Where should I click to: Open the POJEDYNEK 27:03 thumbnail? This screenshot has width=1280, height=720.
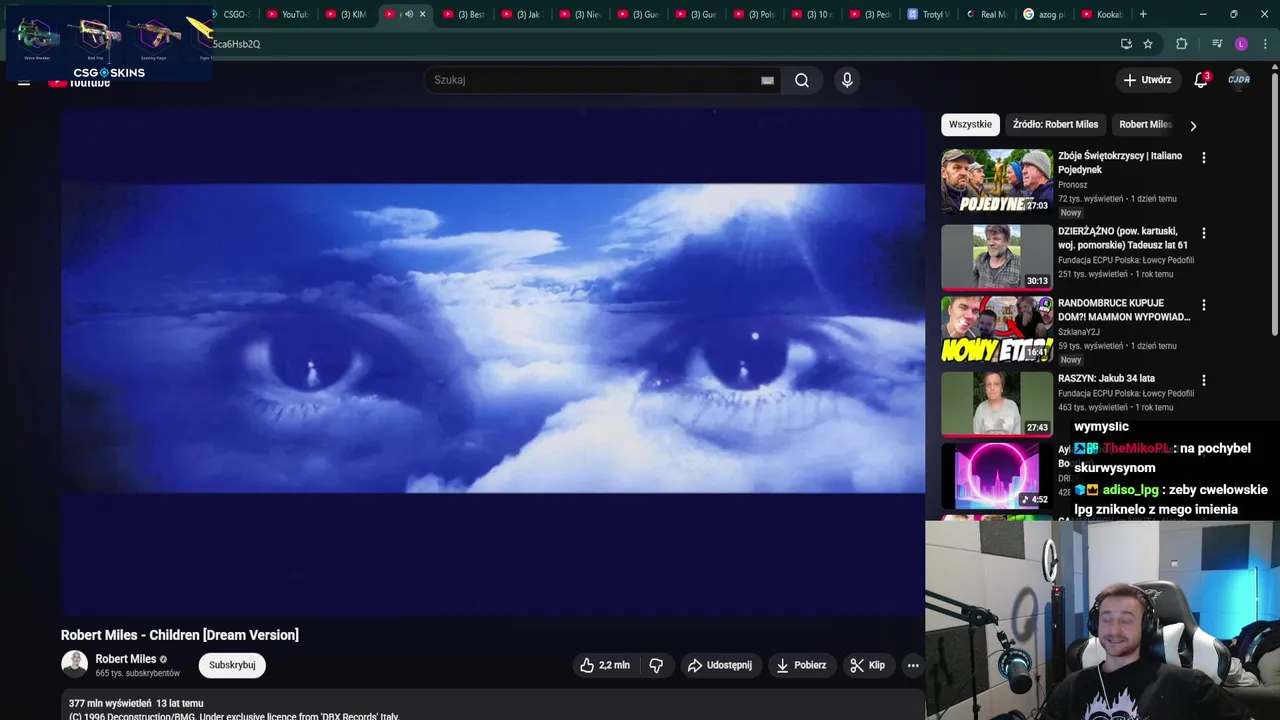click(997, 181)
